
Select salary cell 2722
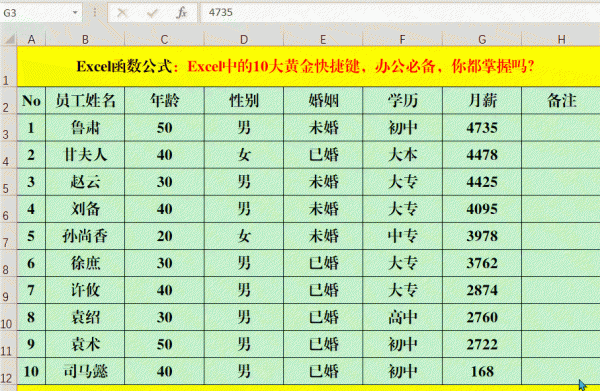pos(482,344)
